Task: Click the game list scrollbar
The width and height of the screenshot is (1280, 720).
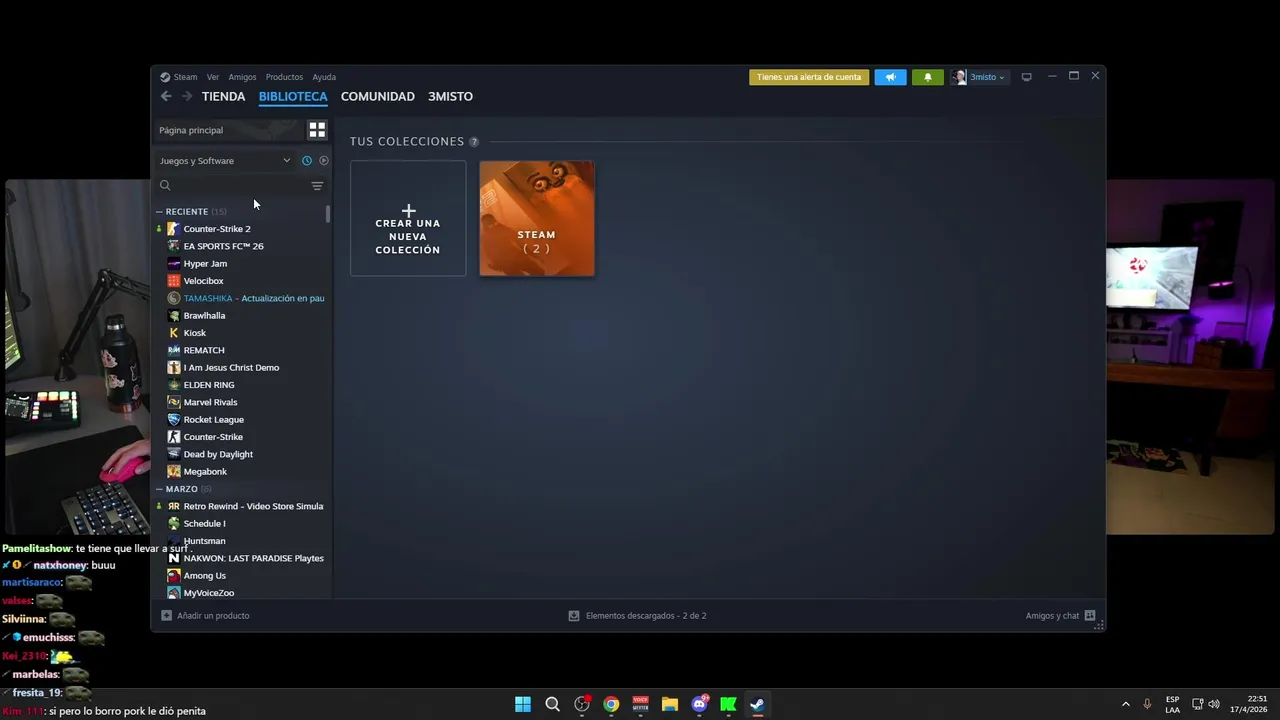Action: tap(328, 214)
